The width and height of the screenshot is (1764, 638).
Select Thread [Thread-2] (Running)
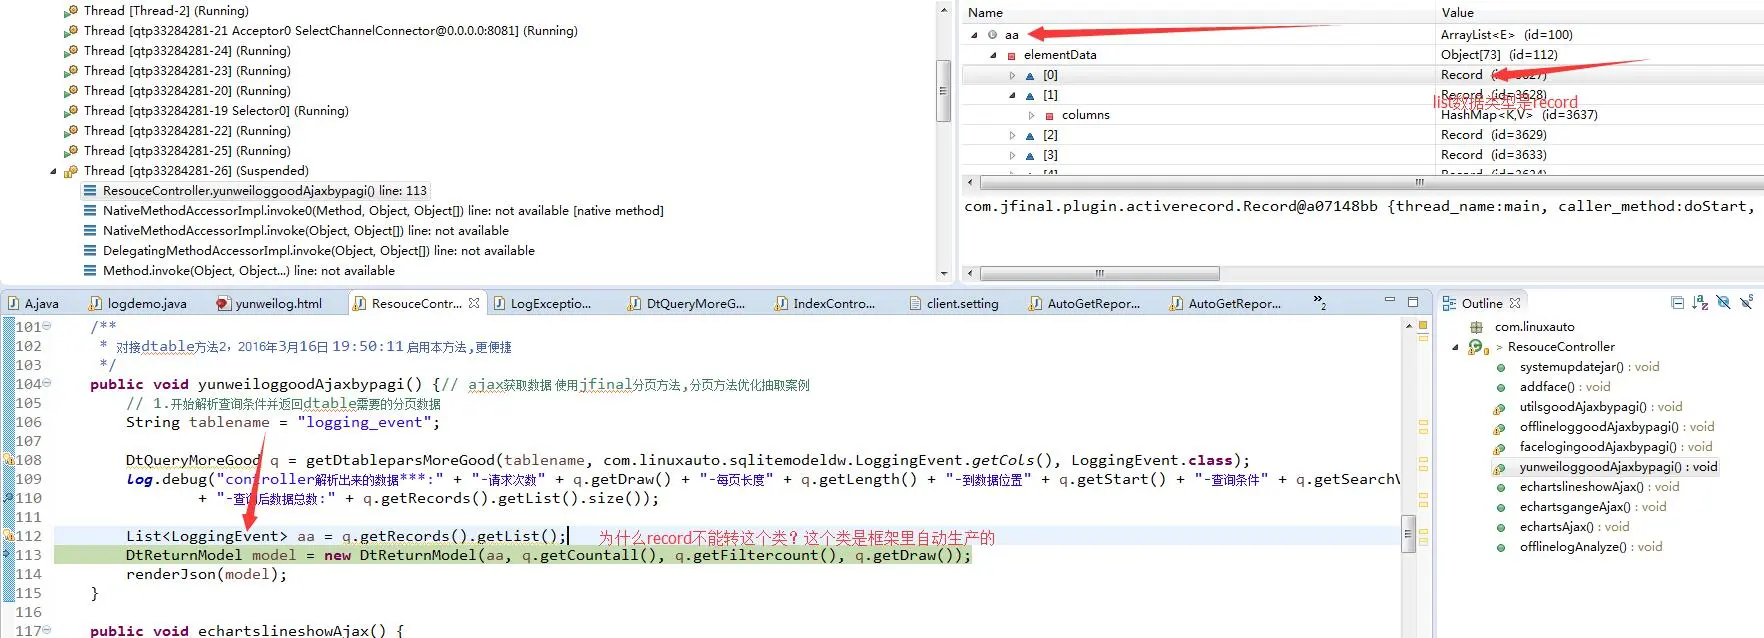pos(157,11)
